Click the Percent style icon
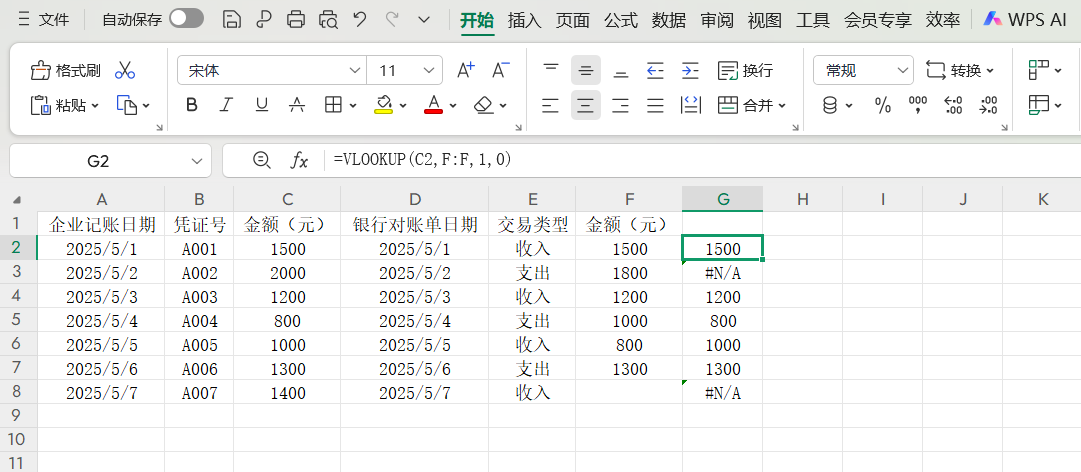Image resolution: width=1081 pixels, height=472 pixels. (x=883, y=105)
